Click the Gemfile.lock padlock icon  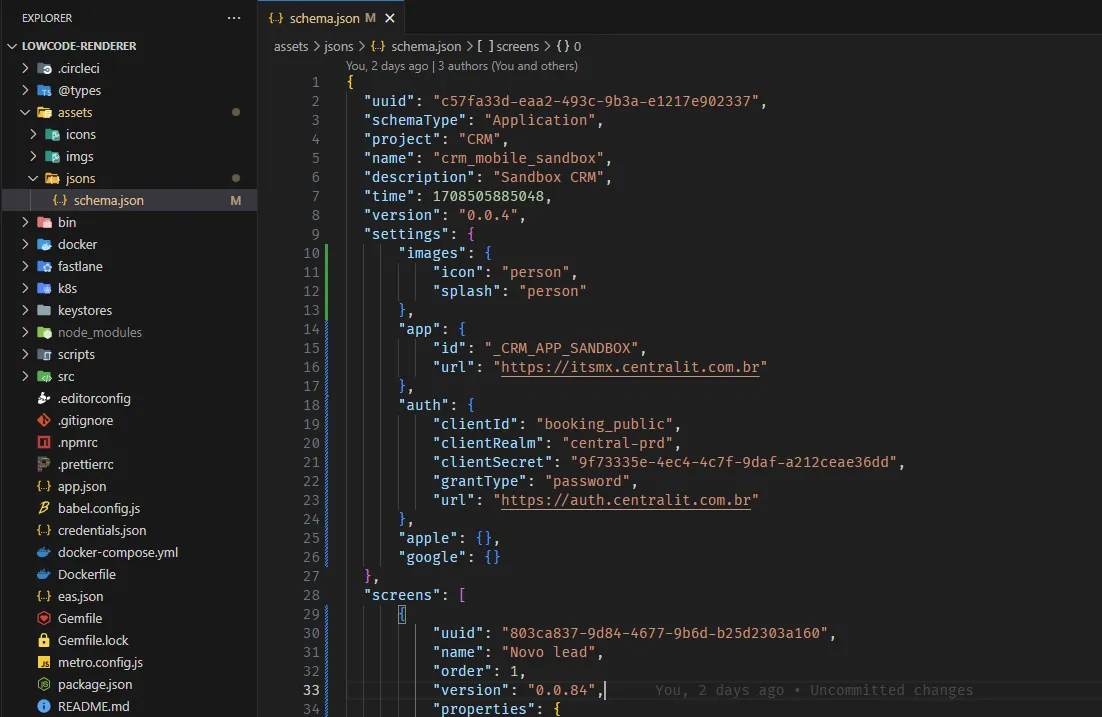click(x=44, y=640)
